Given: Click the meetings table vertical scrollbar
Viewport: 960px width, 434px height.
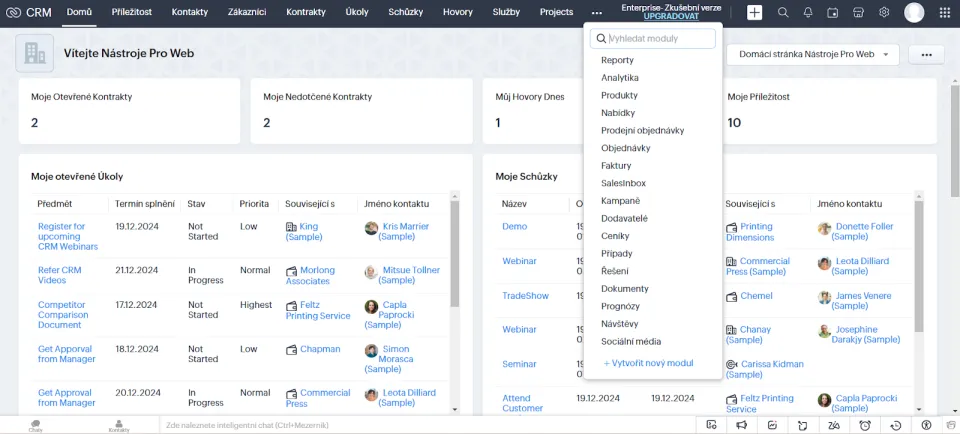Looking at the screenshot, I should 919,266.
